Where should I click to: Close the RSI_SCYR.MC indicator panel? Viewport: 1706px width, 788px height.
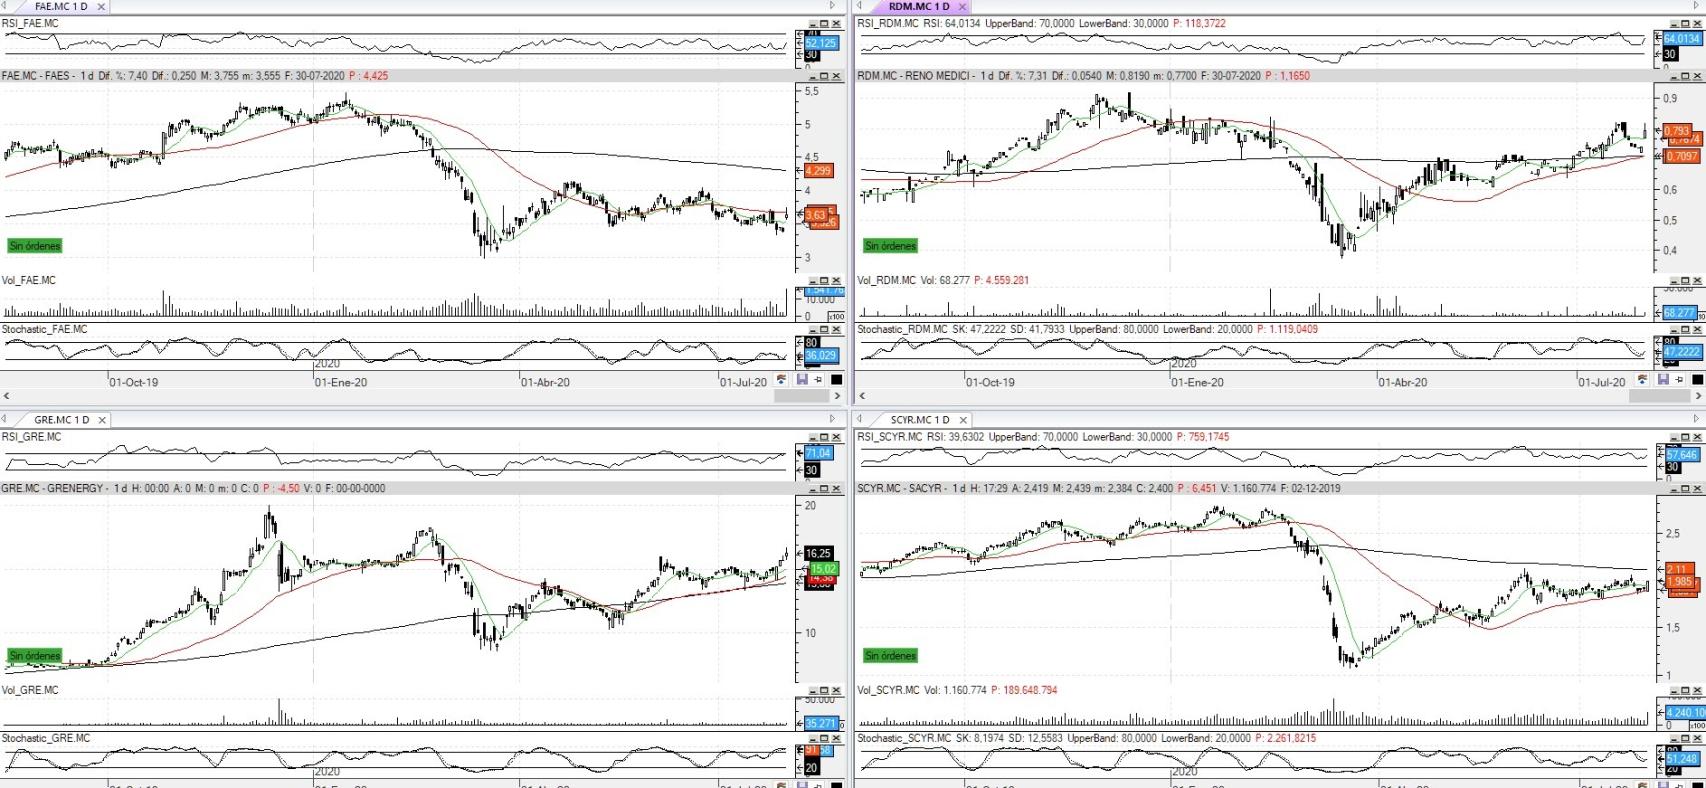click(x=1698, y=437)
